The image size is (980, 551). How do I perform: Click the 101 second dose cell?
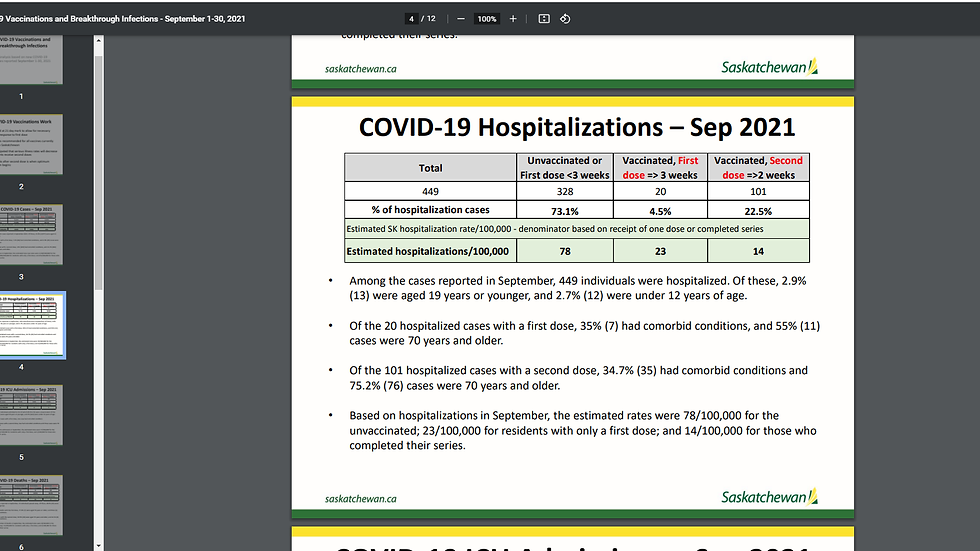(x=758, y=191)
